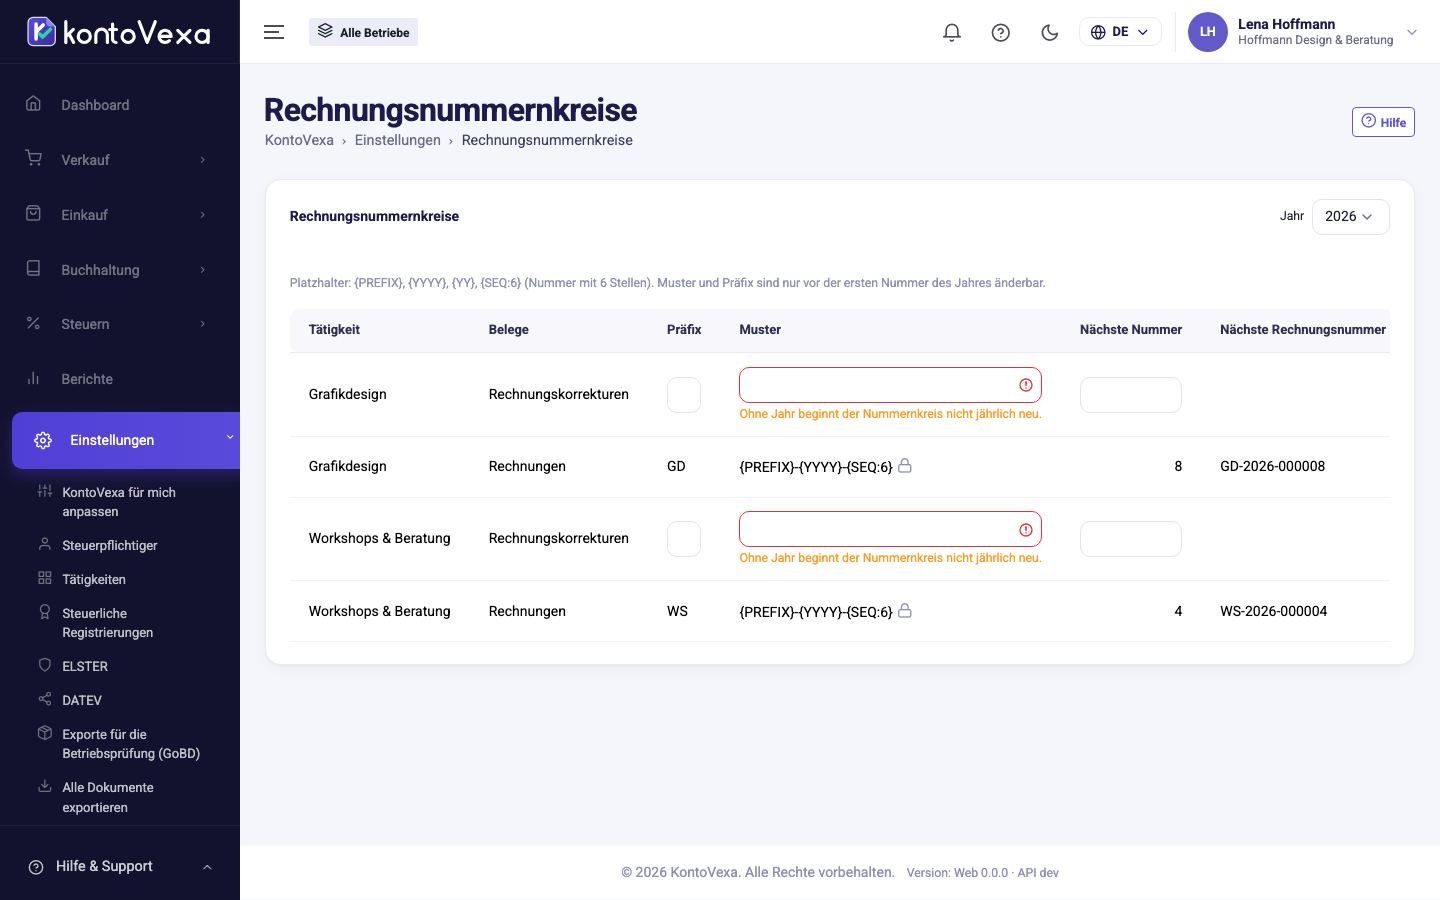Expand the Steuern menu
The height and width of the screenshot is (900, 1440).
click(x=120, y=324)
